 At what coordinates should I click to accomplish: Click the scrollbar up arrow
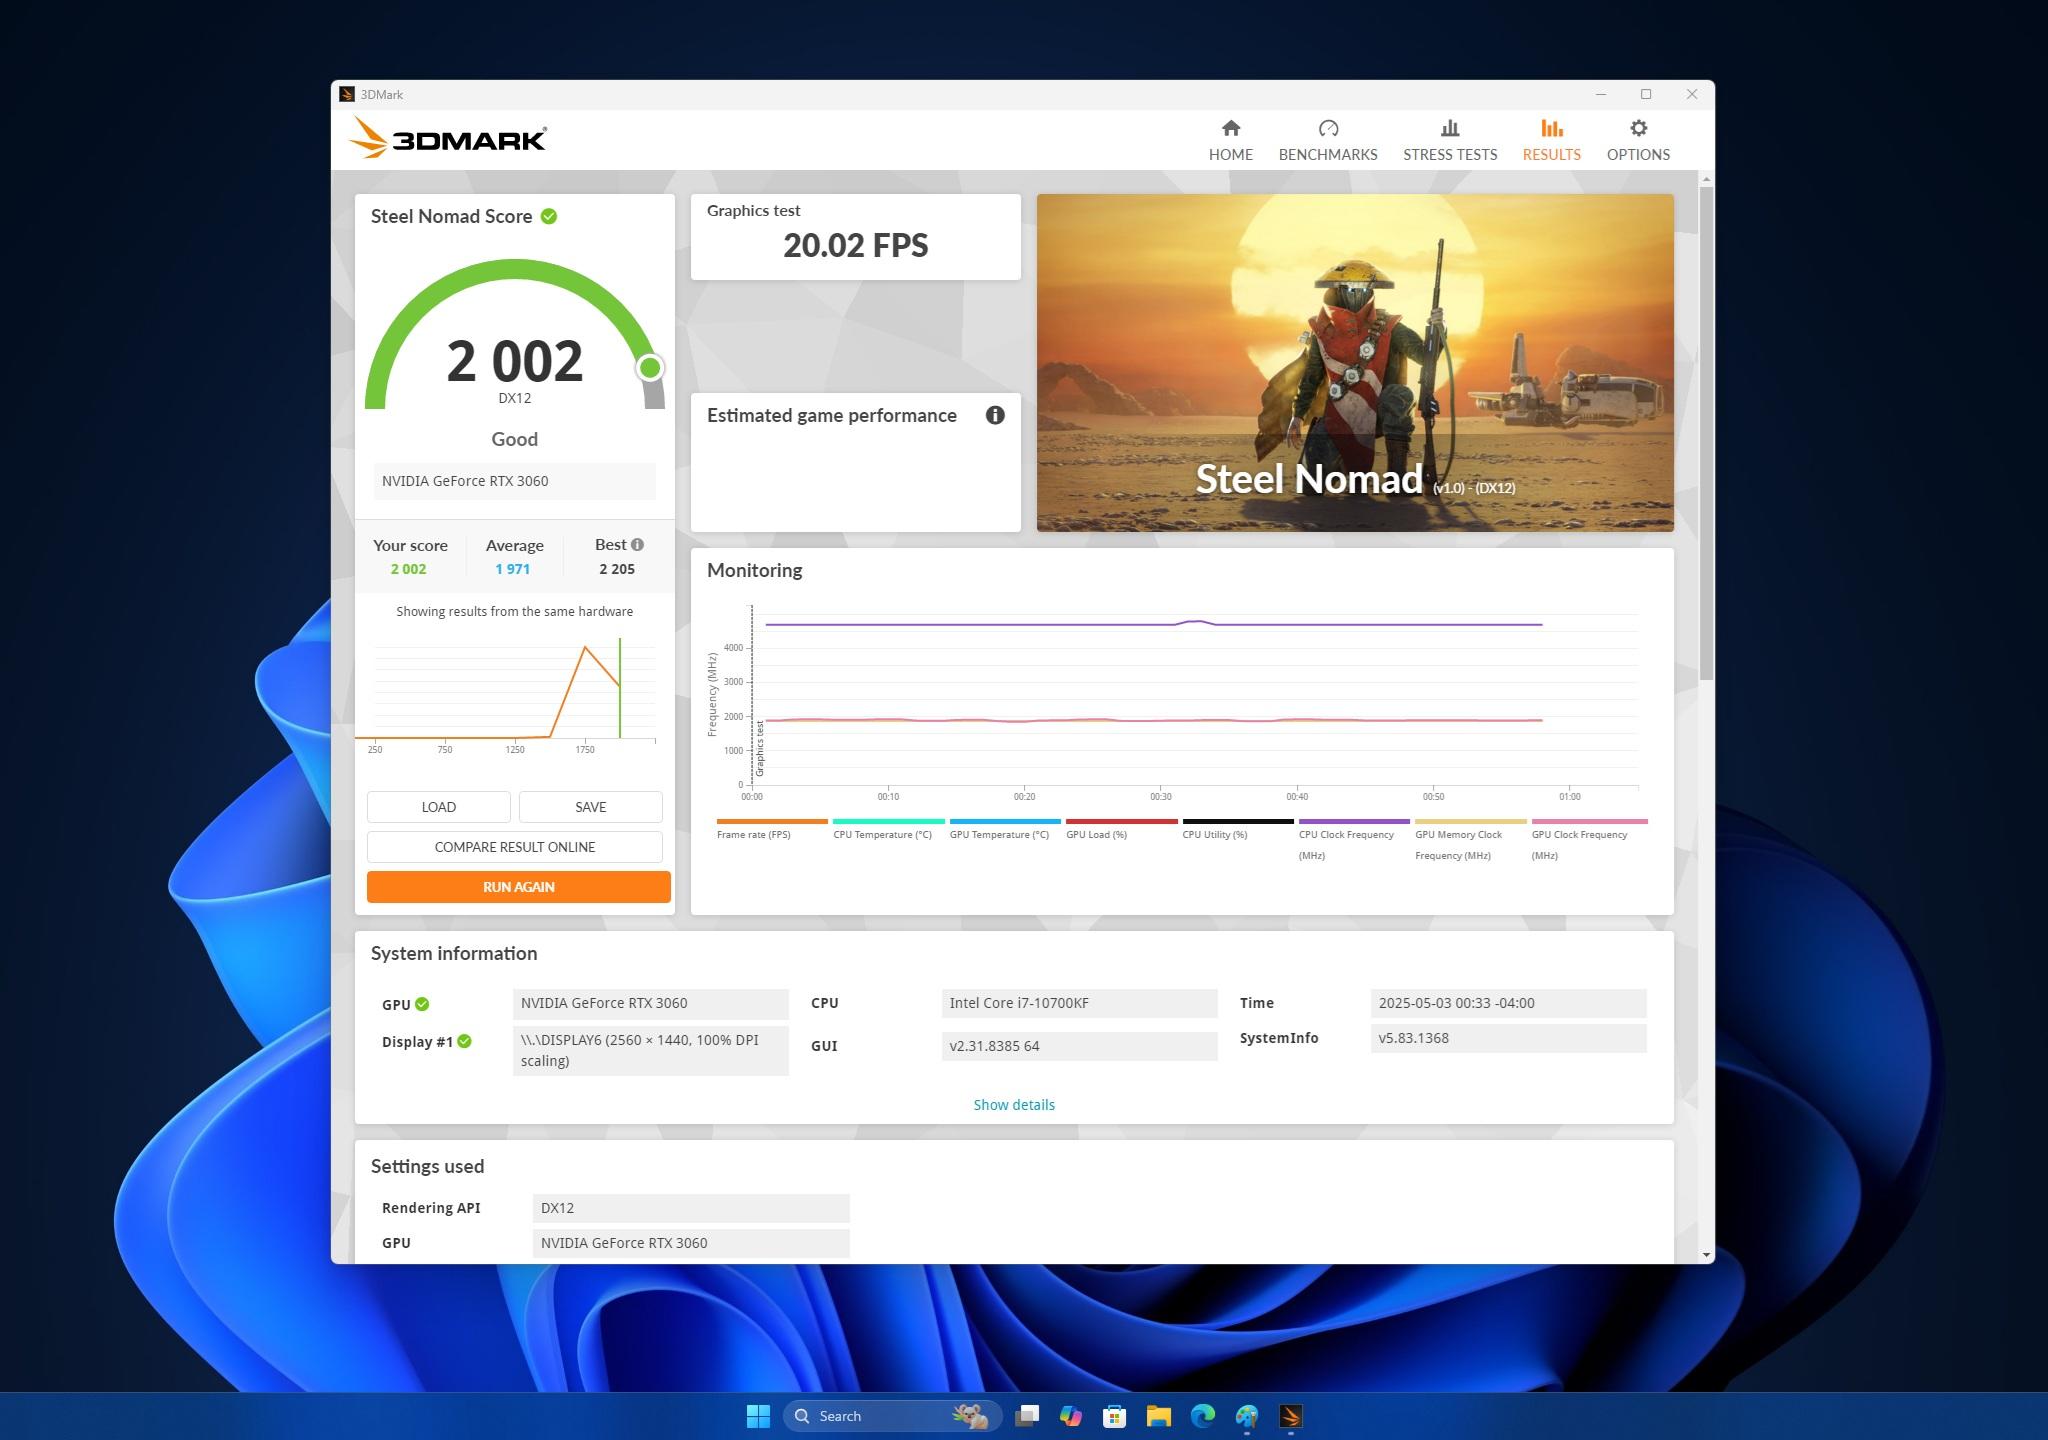1706,179
